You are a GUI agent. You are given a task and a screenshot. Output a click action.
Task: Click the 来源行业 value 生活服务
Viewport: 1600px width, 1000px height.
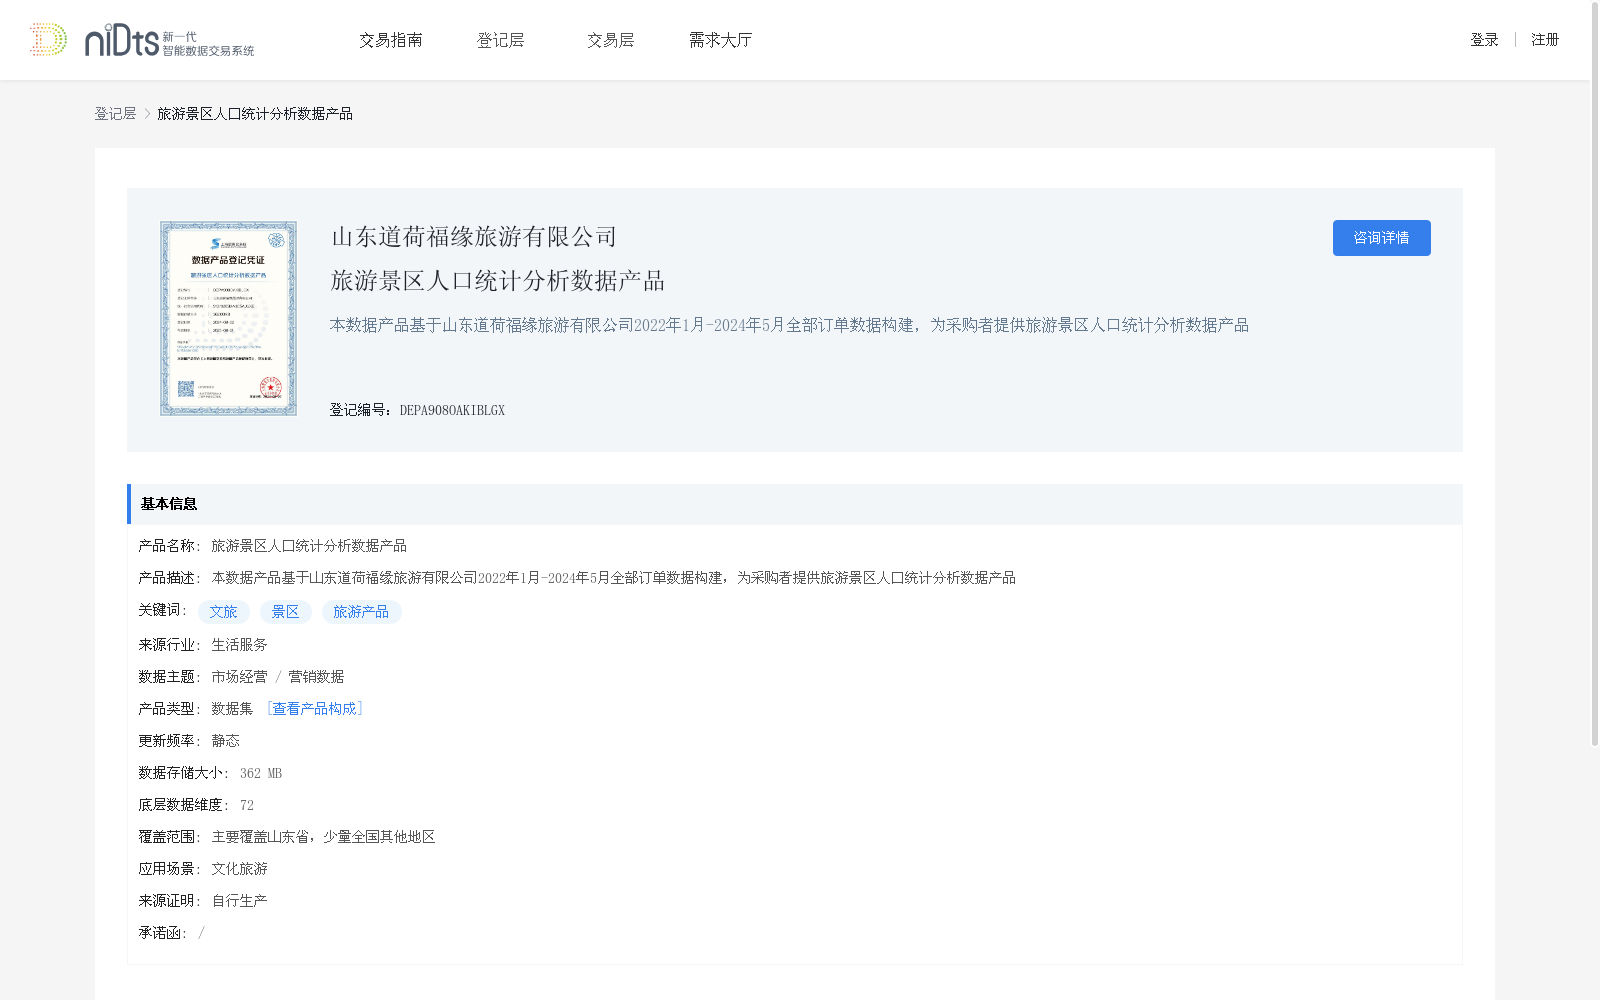[240, 645]
